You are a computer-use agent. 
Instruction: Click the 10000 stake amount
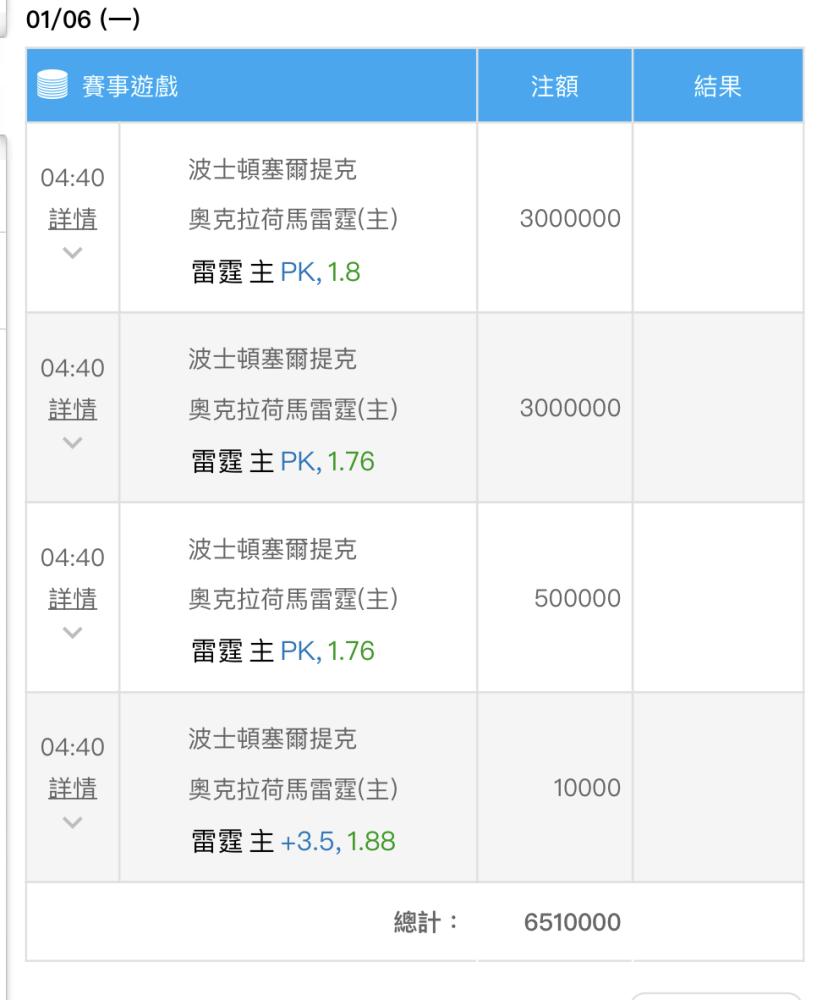click(x=587, y=788)
